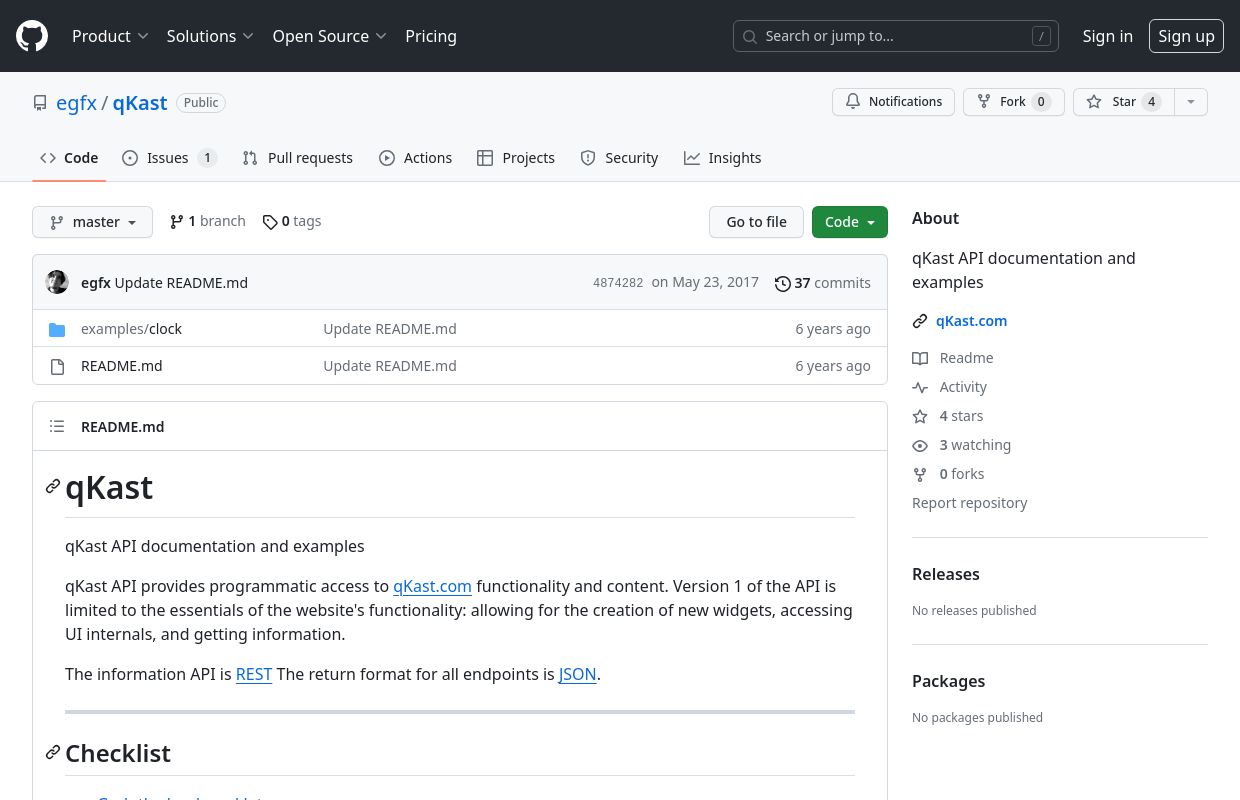Click Report repository
The height and width of the screenshot is (800, 1240).
pyautogui.click(x=969, y=503)
